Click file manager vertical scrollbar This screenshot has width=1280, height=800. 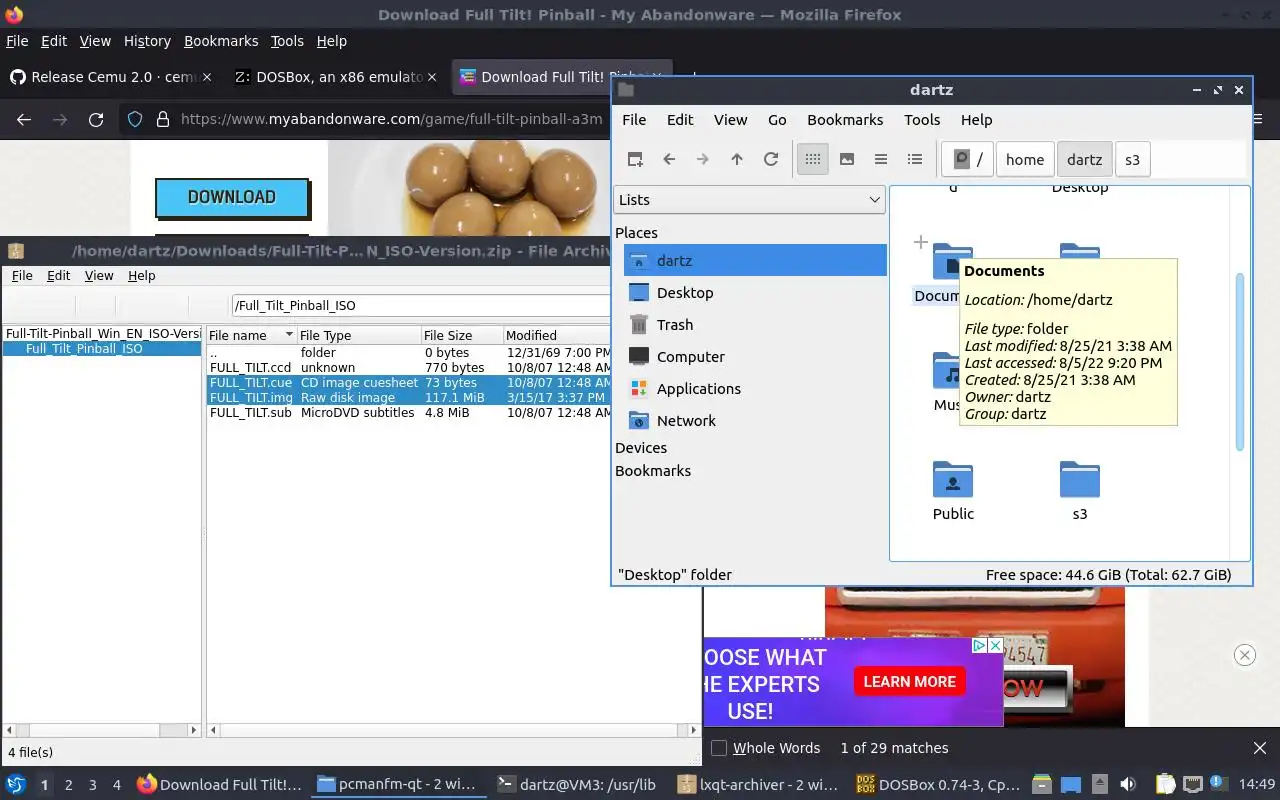[1240, 362]
